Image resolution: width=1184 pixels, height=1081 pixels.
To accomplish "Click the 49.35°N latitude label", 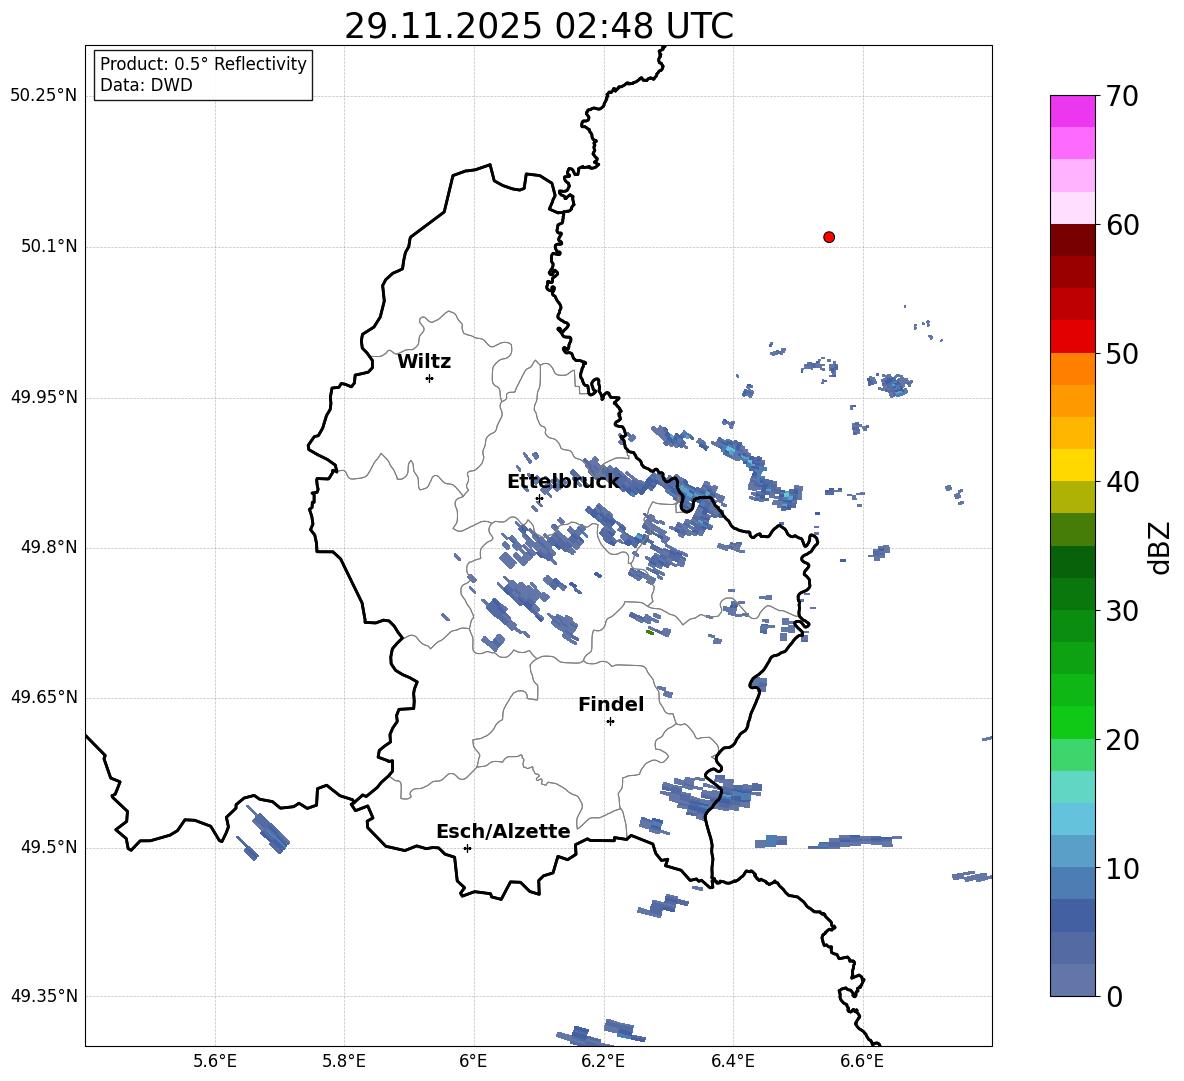I will tap(43, 996).
